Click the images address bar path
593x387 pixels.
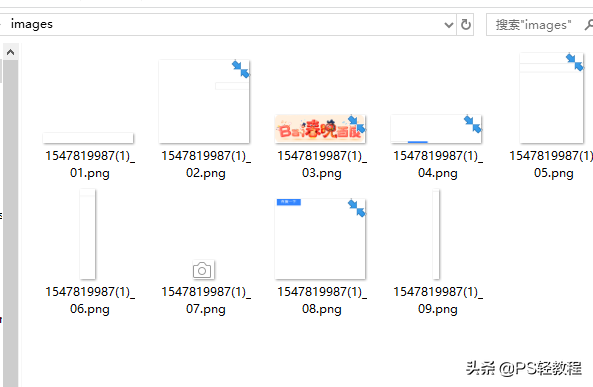point(32,24)
